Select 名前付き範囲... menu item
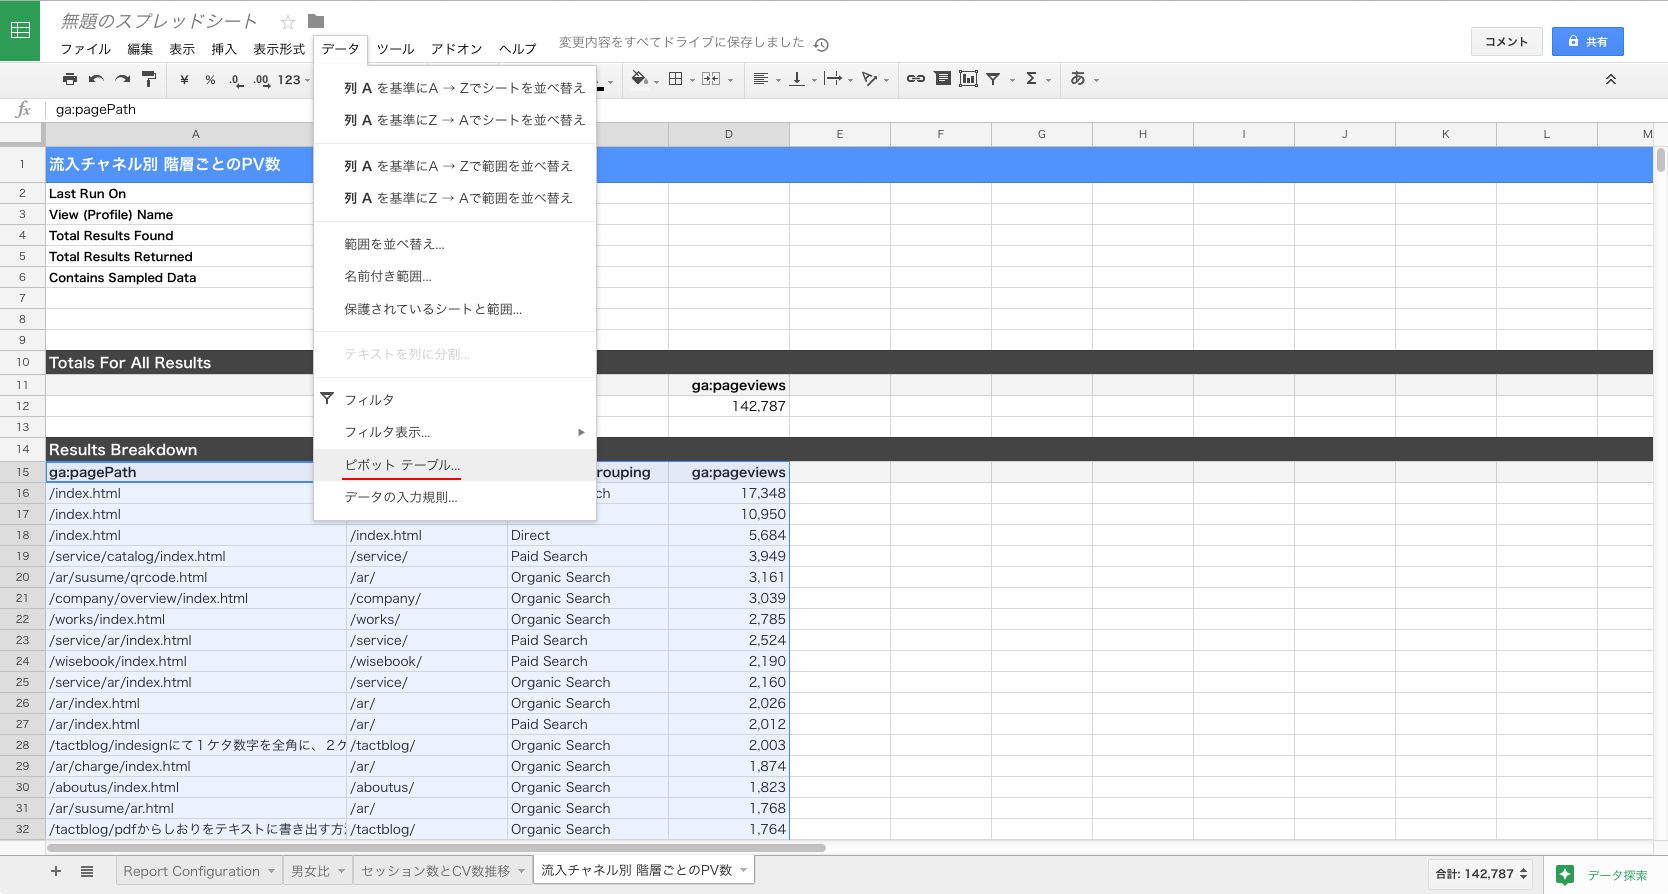 pyautogui.click(x=455, y=276)
